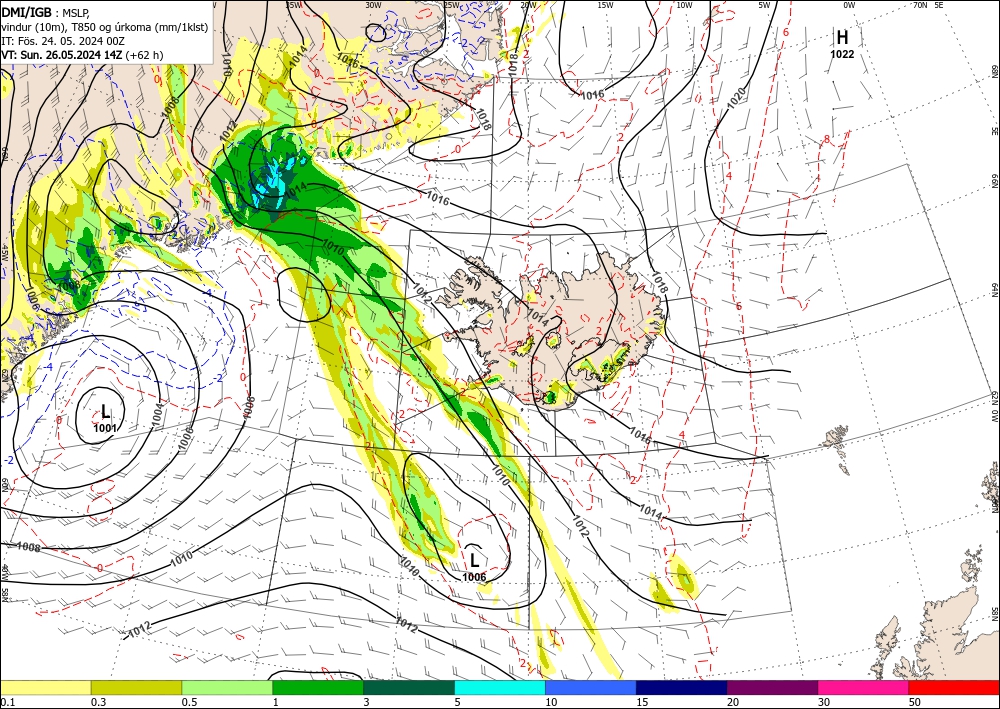Viewport: 1000px width, 709px height.
Task: Click the pink 30–50 mm legend swatch
Action: click(864, 687)
